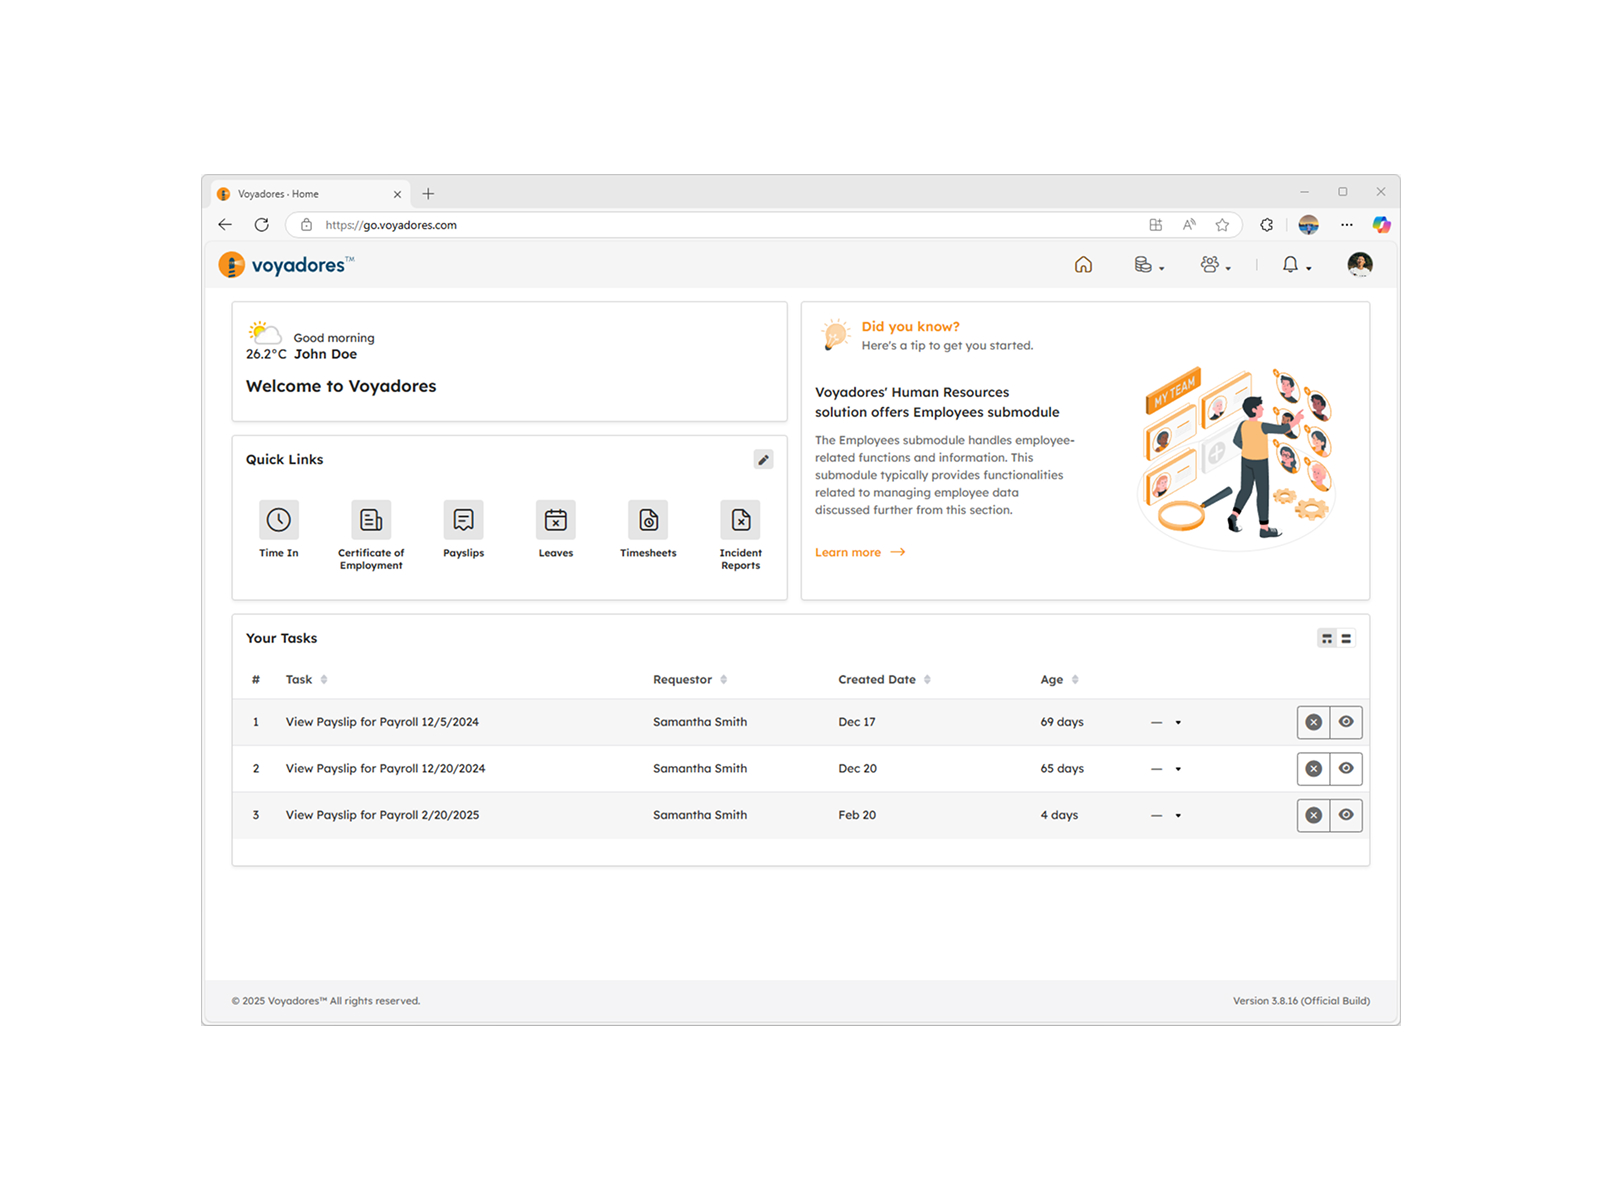
Task: View the Payroll 12/20/2024 task with eye icon
Action: (1346, 769)
